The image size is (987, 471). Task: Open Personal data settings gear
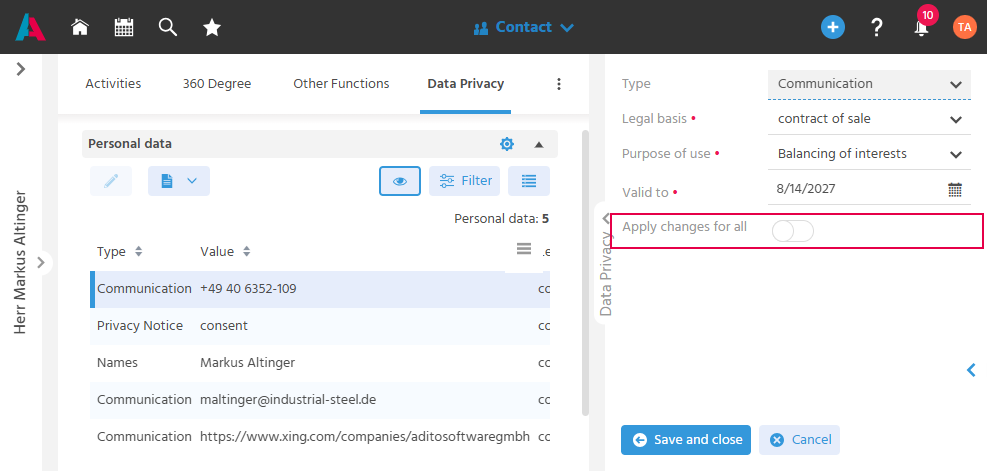507,144
